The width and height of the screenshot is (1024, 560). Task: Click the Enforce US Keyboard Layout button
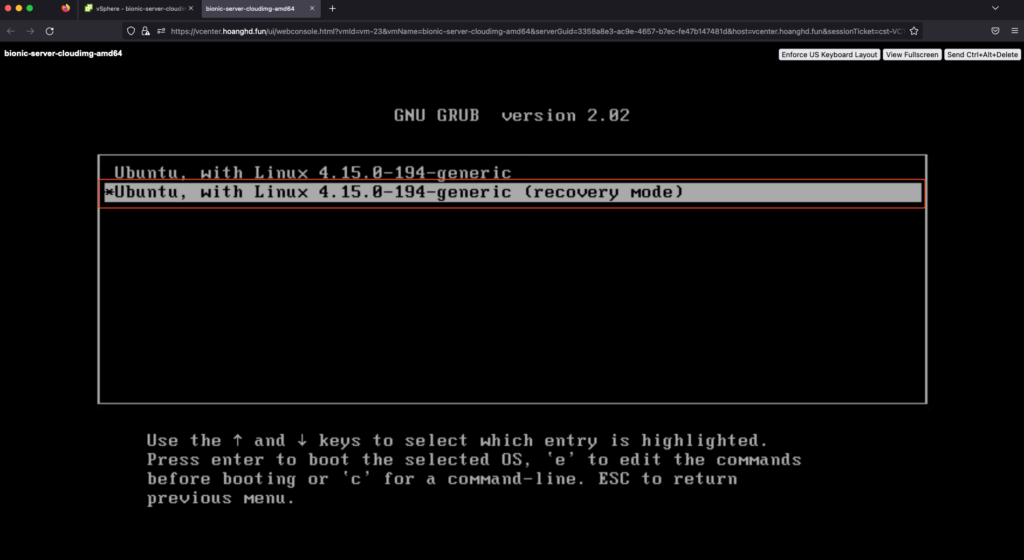829,55
